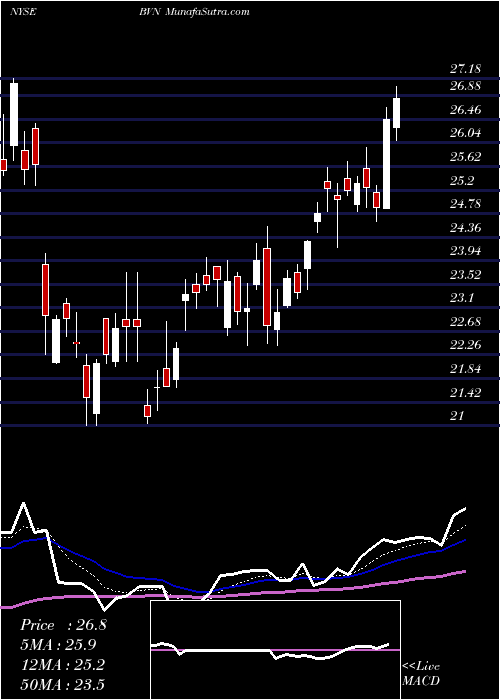
Task: Click the 23.52 price axis label
Action: tap(465, 275)
